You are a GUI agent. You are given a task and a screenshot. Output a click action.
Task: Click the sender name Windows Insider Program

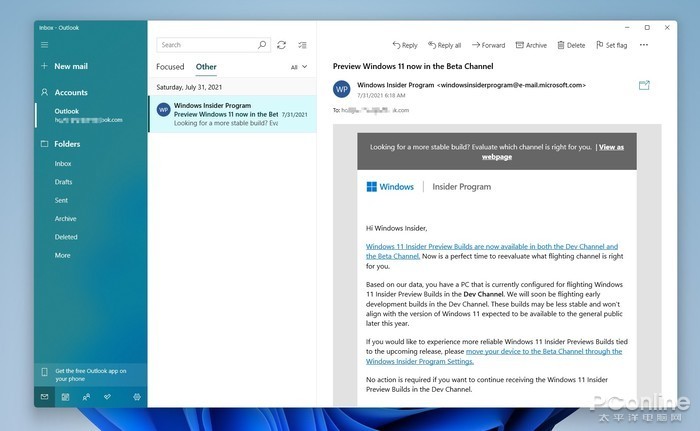pyautogui.click(x=396, y=85)
